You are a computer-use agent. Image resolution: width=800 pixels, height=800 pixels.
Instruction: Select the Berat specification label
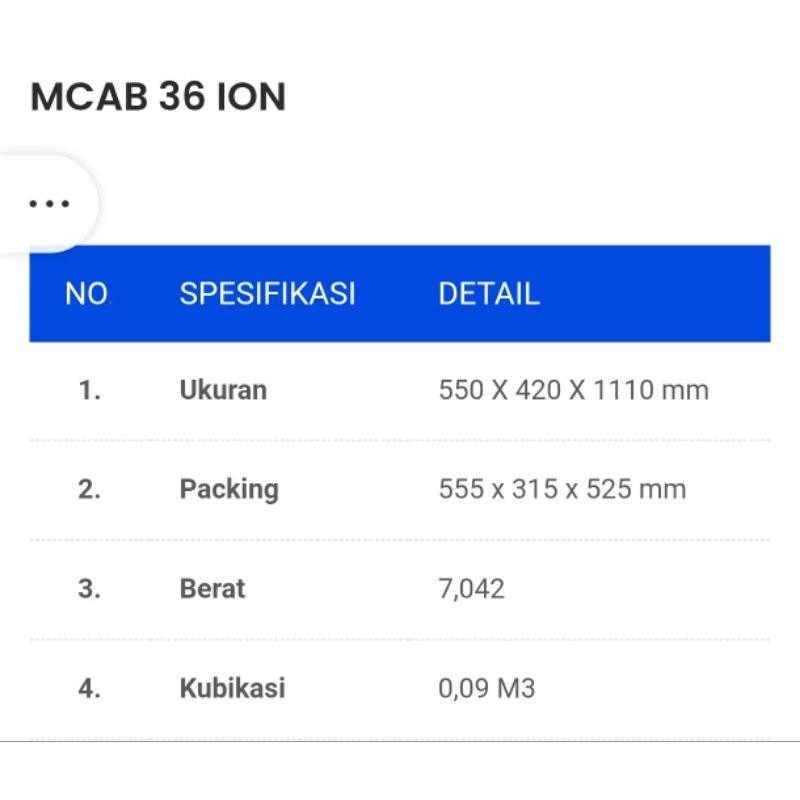212,588
